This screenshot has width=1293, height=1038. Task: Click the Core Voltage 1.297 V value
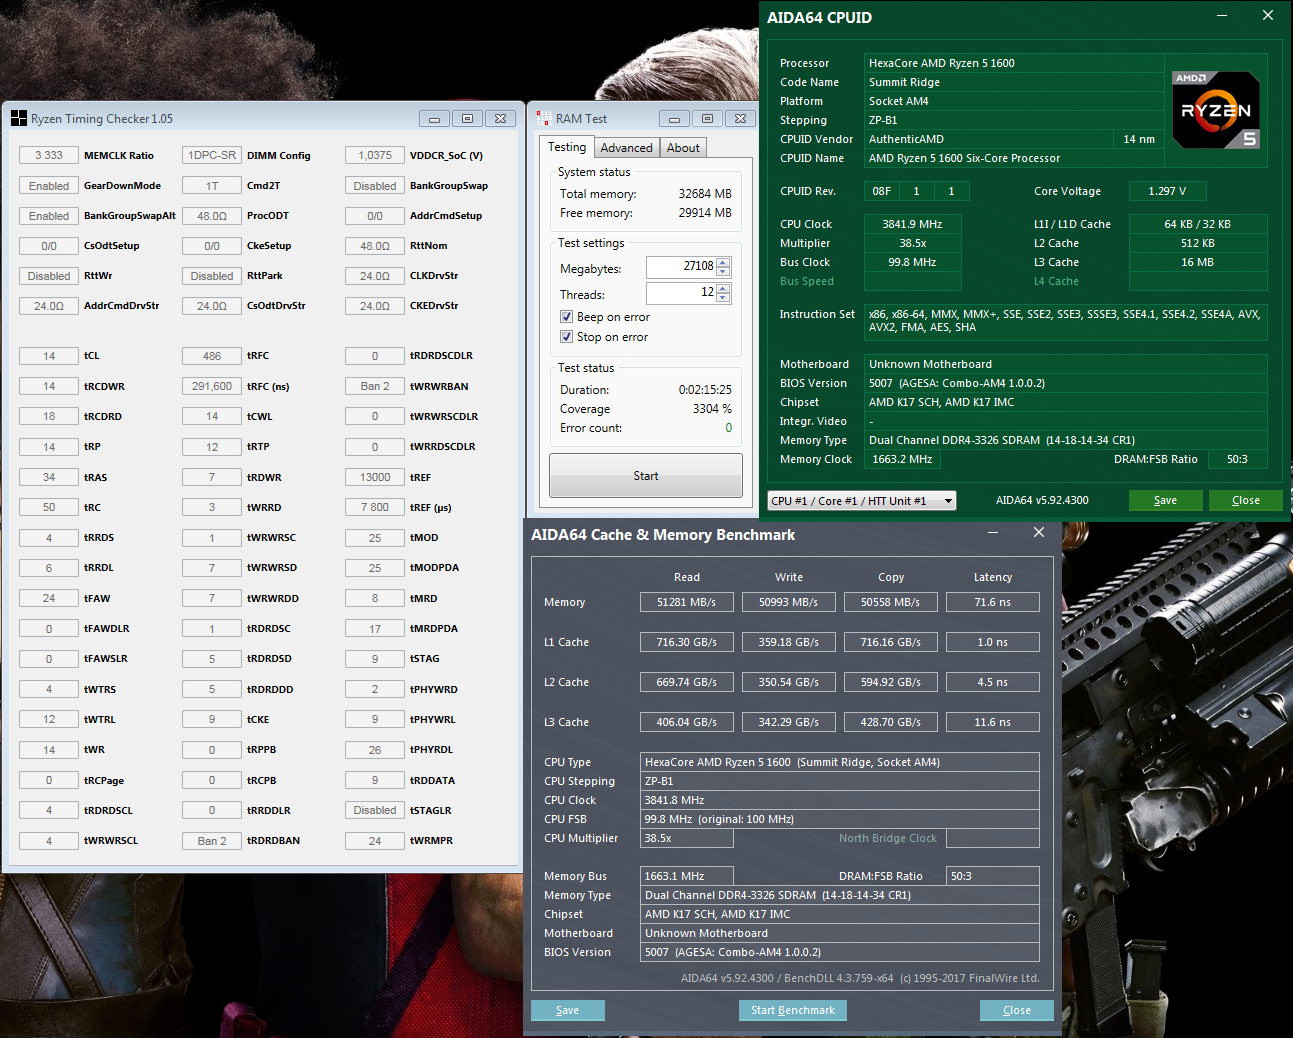tap(1167, 191)
